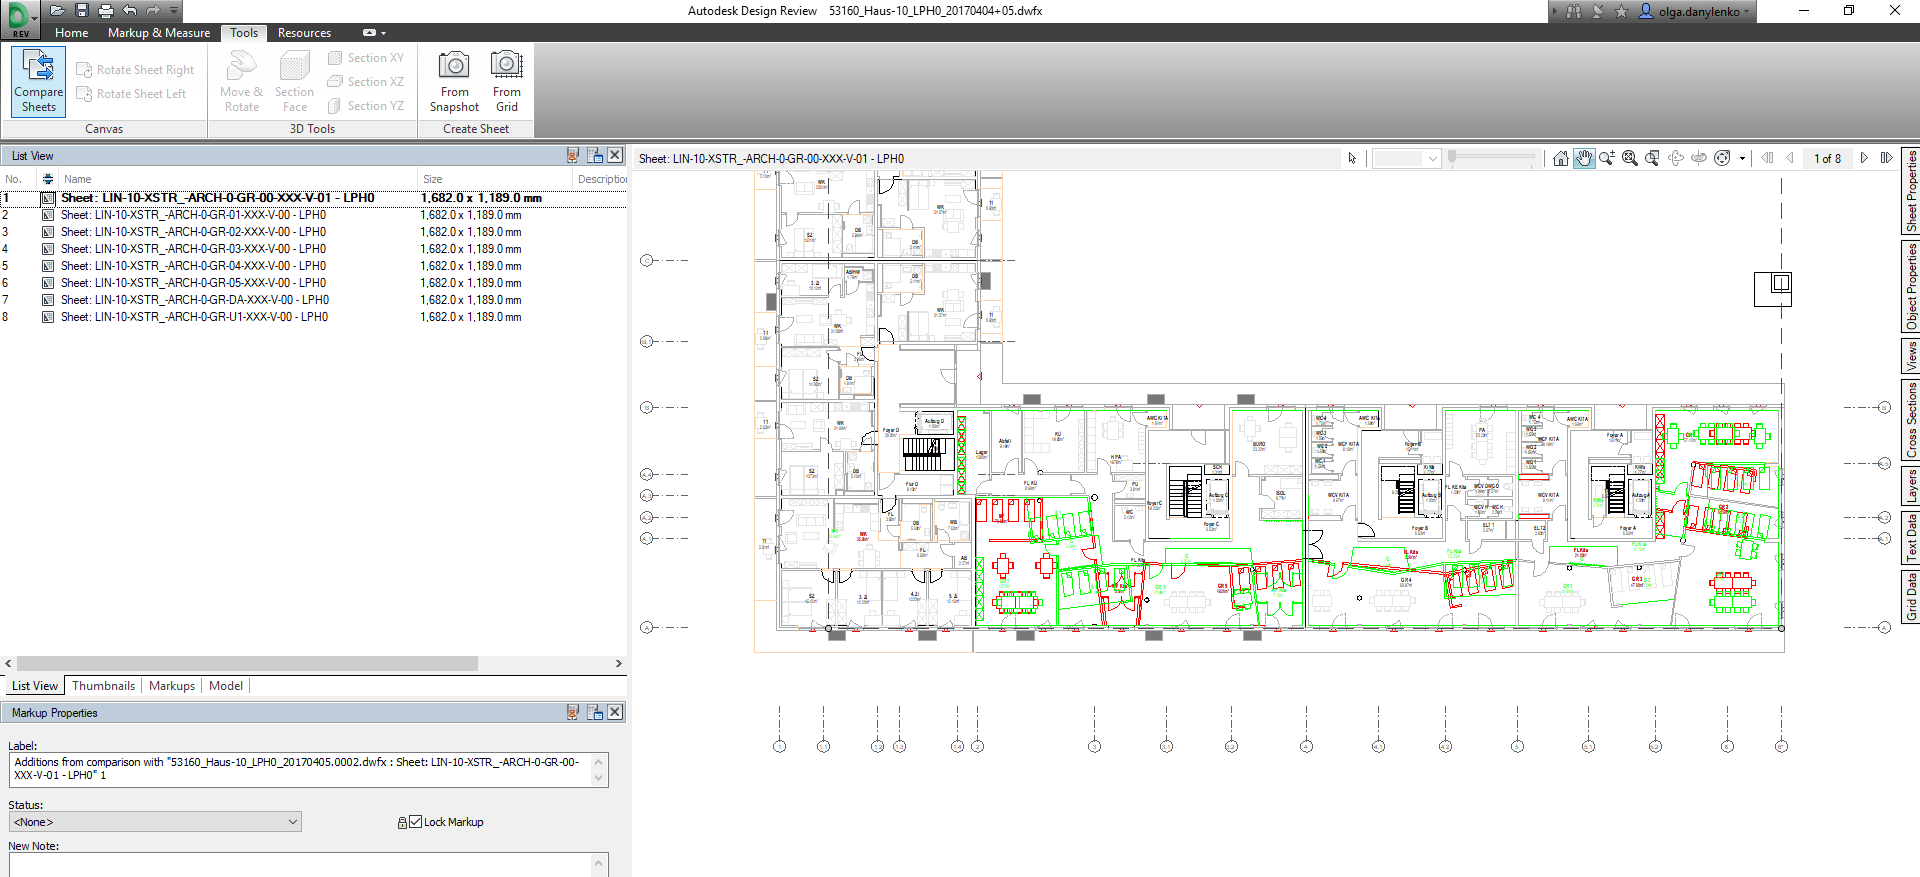The height and width of the screenshot is (877, 1920).
Task: Expand the quick access toolbar customize arrow
Action: (x=174, y=11)
